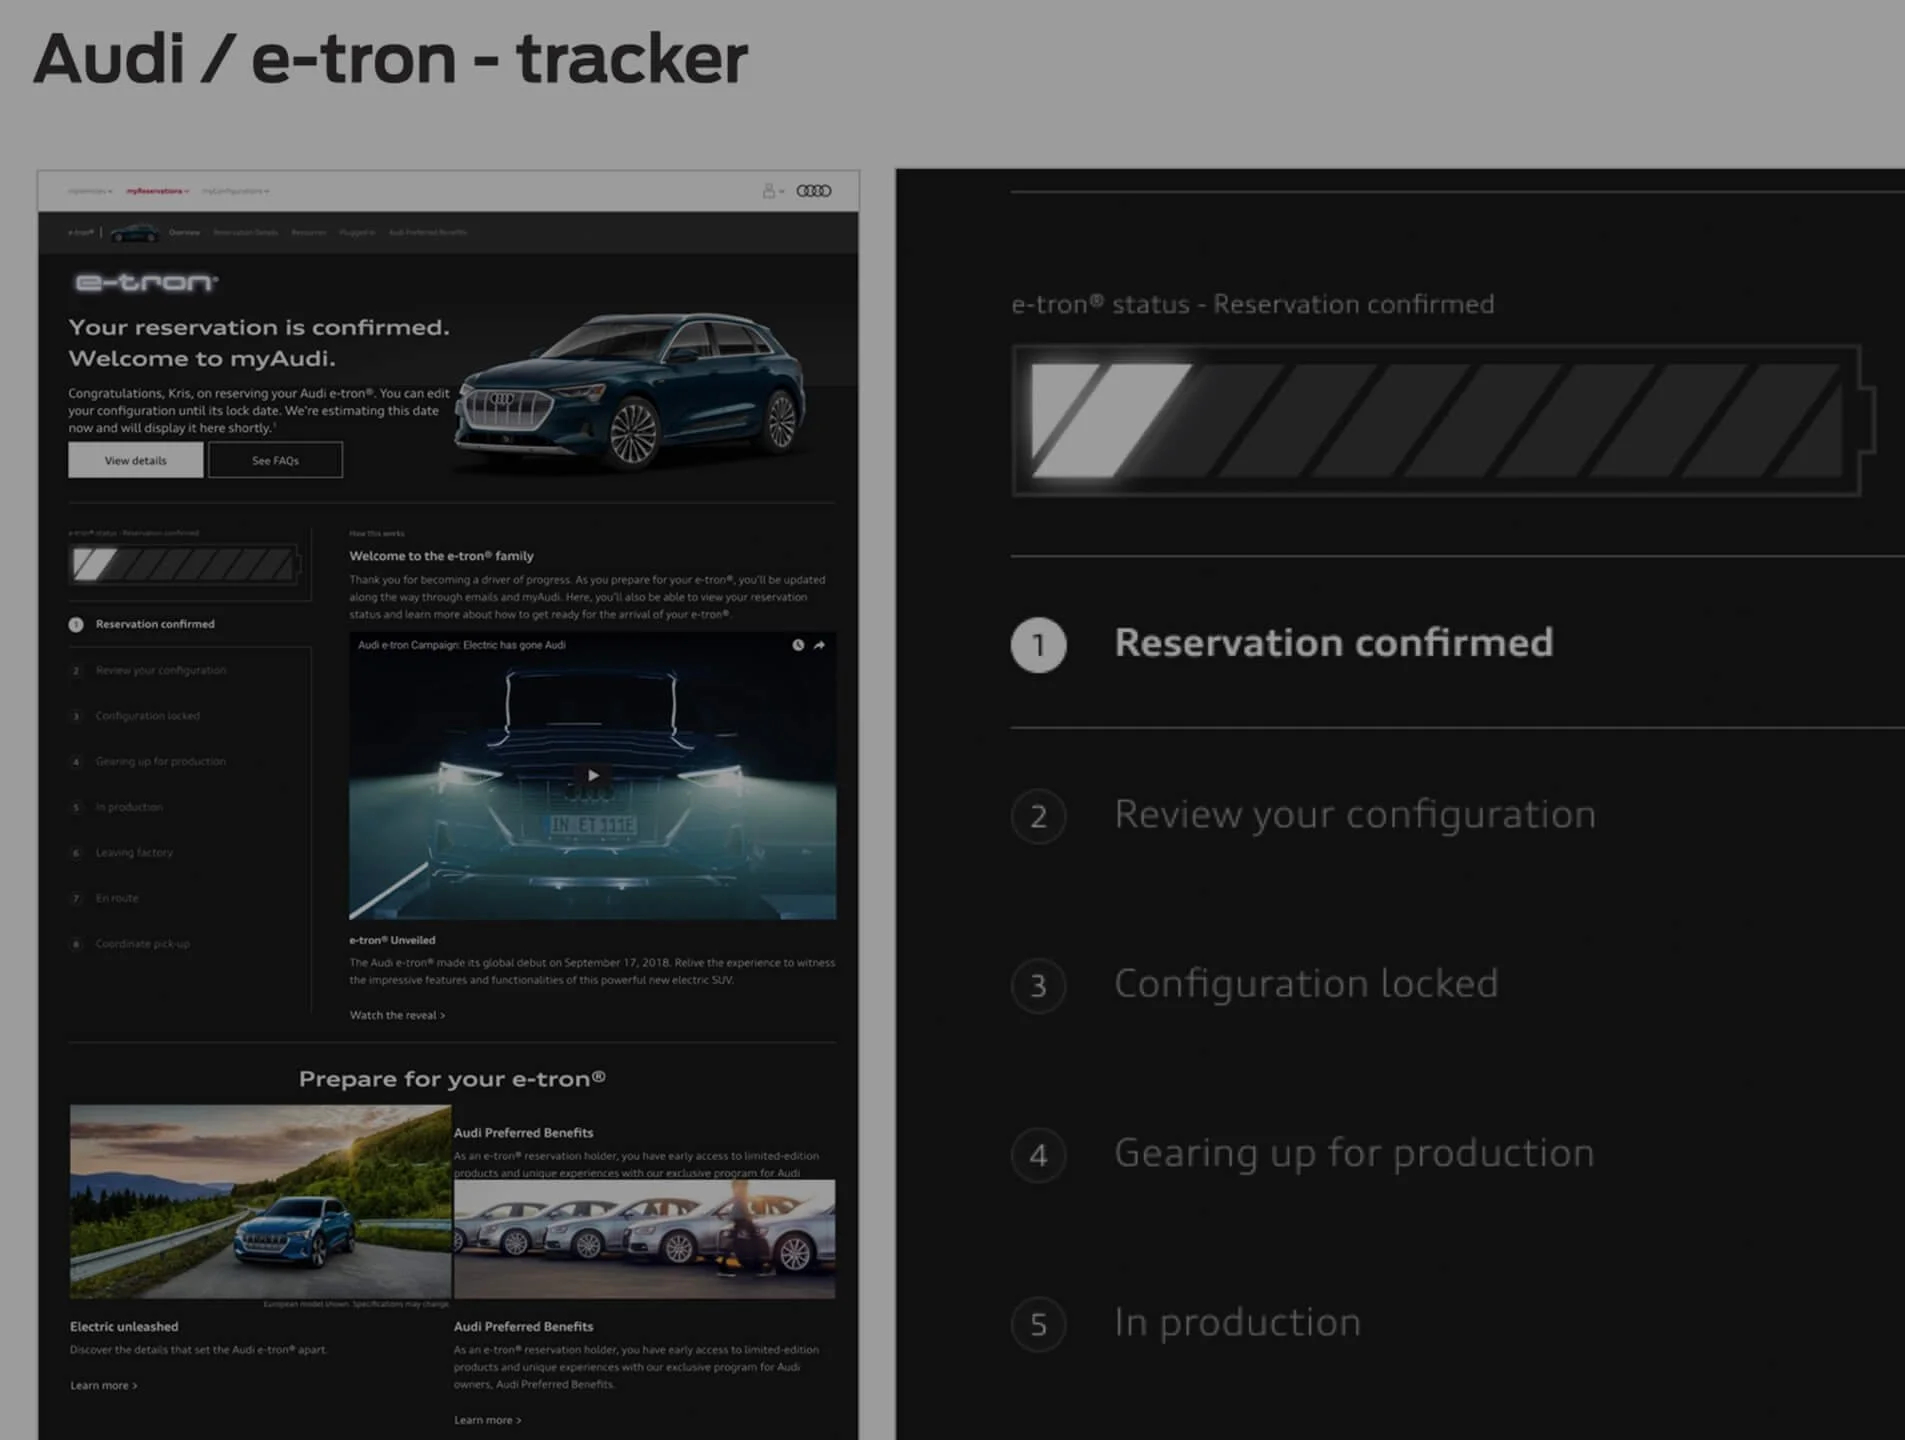Screen dimensions: 1905x1440
Task: Expand the myConfigurations dropdown
Action: point(236,191)
